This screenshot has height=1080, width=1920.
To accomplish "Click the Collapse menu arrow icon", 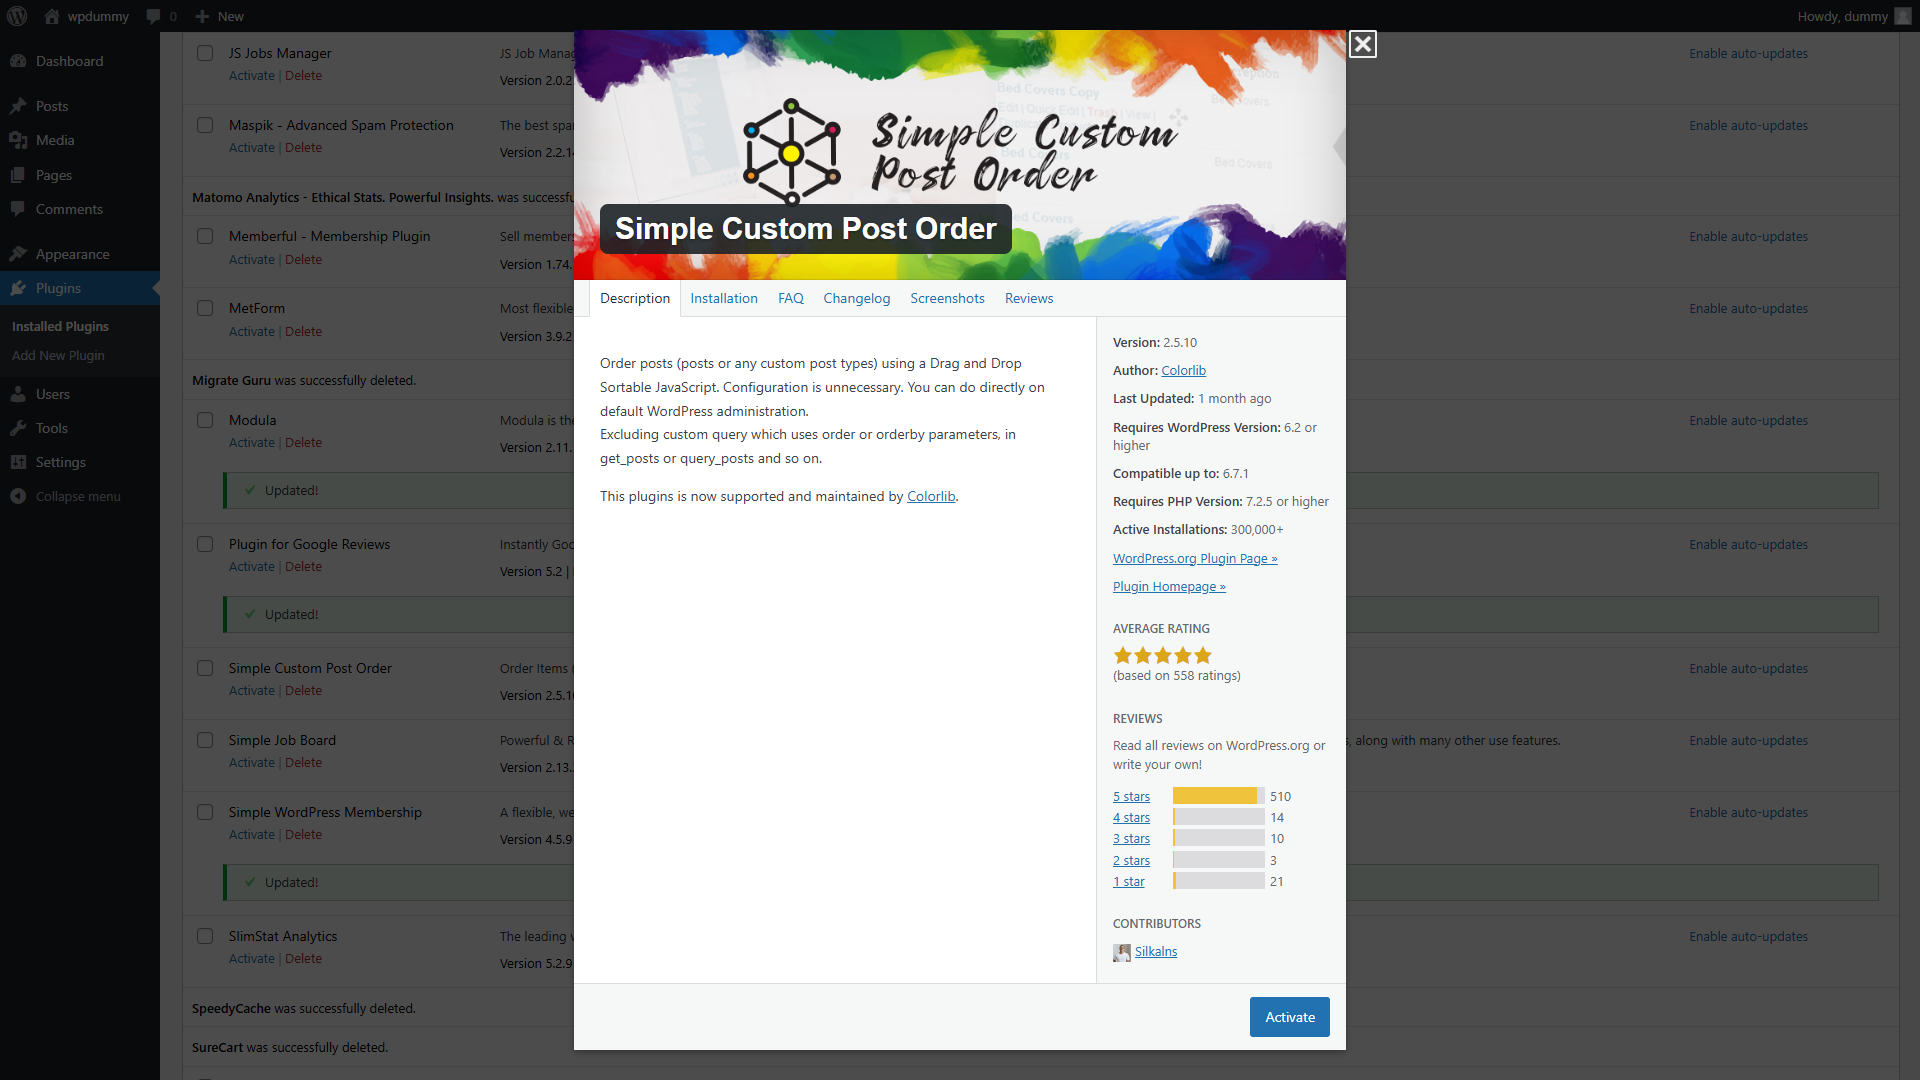I will point(18,496).
